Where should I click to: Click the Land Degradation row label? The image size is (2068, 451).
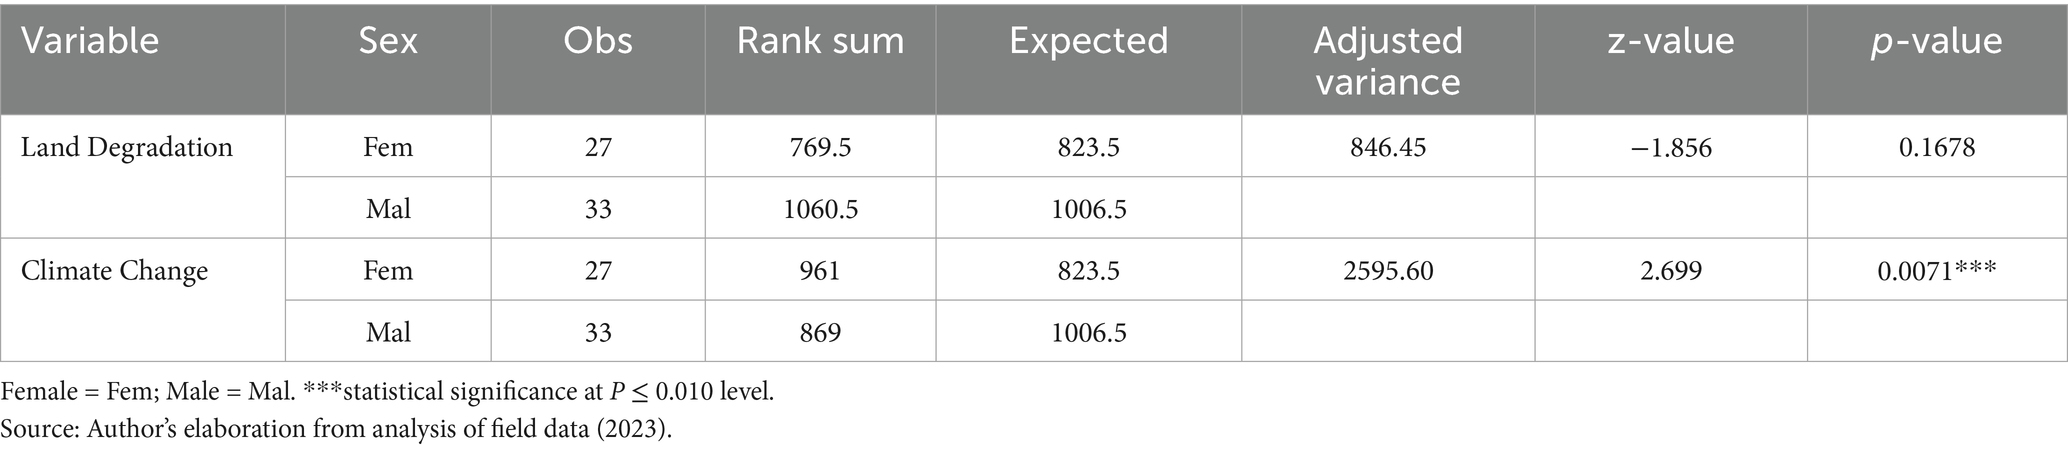pos(127,148)
